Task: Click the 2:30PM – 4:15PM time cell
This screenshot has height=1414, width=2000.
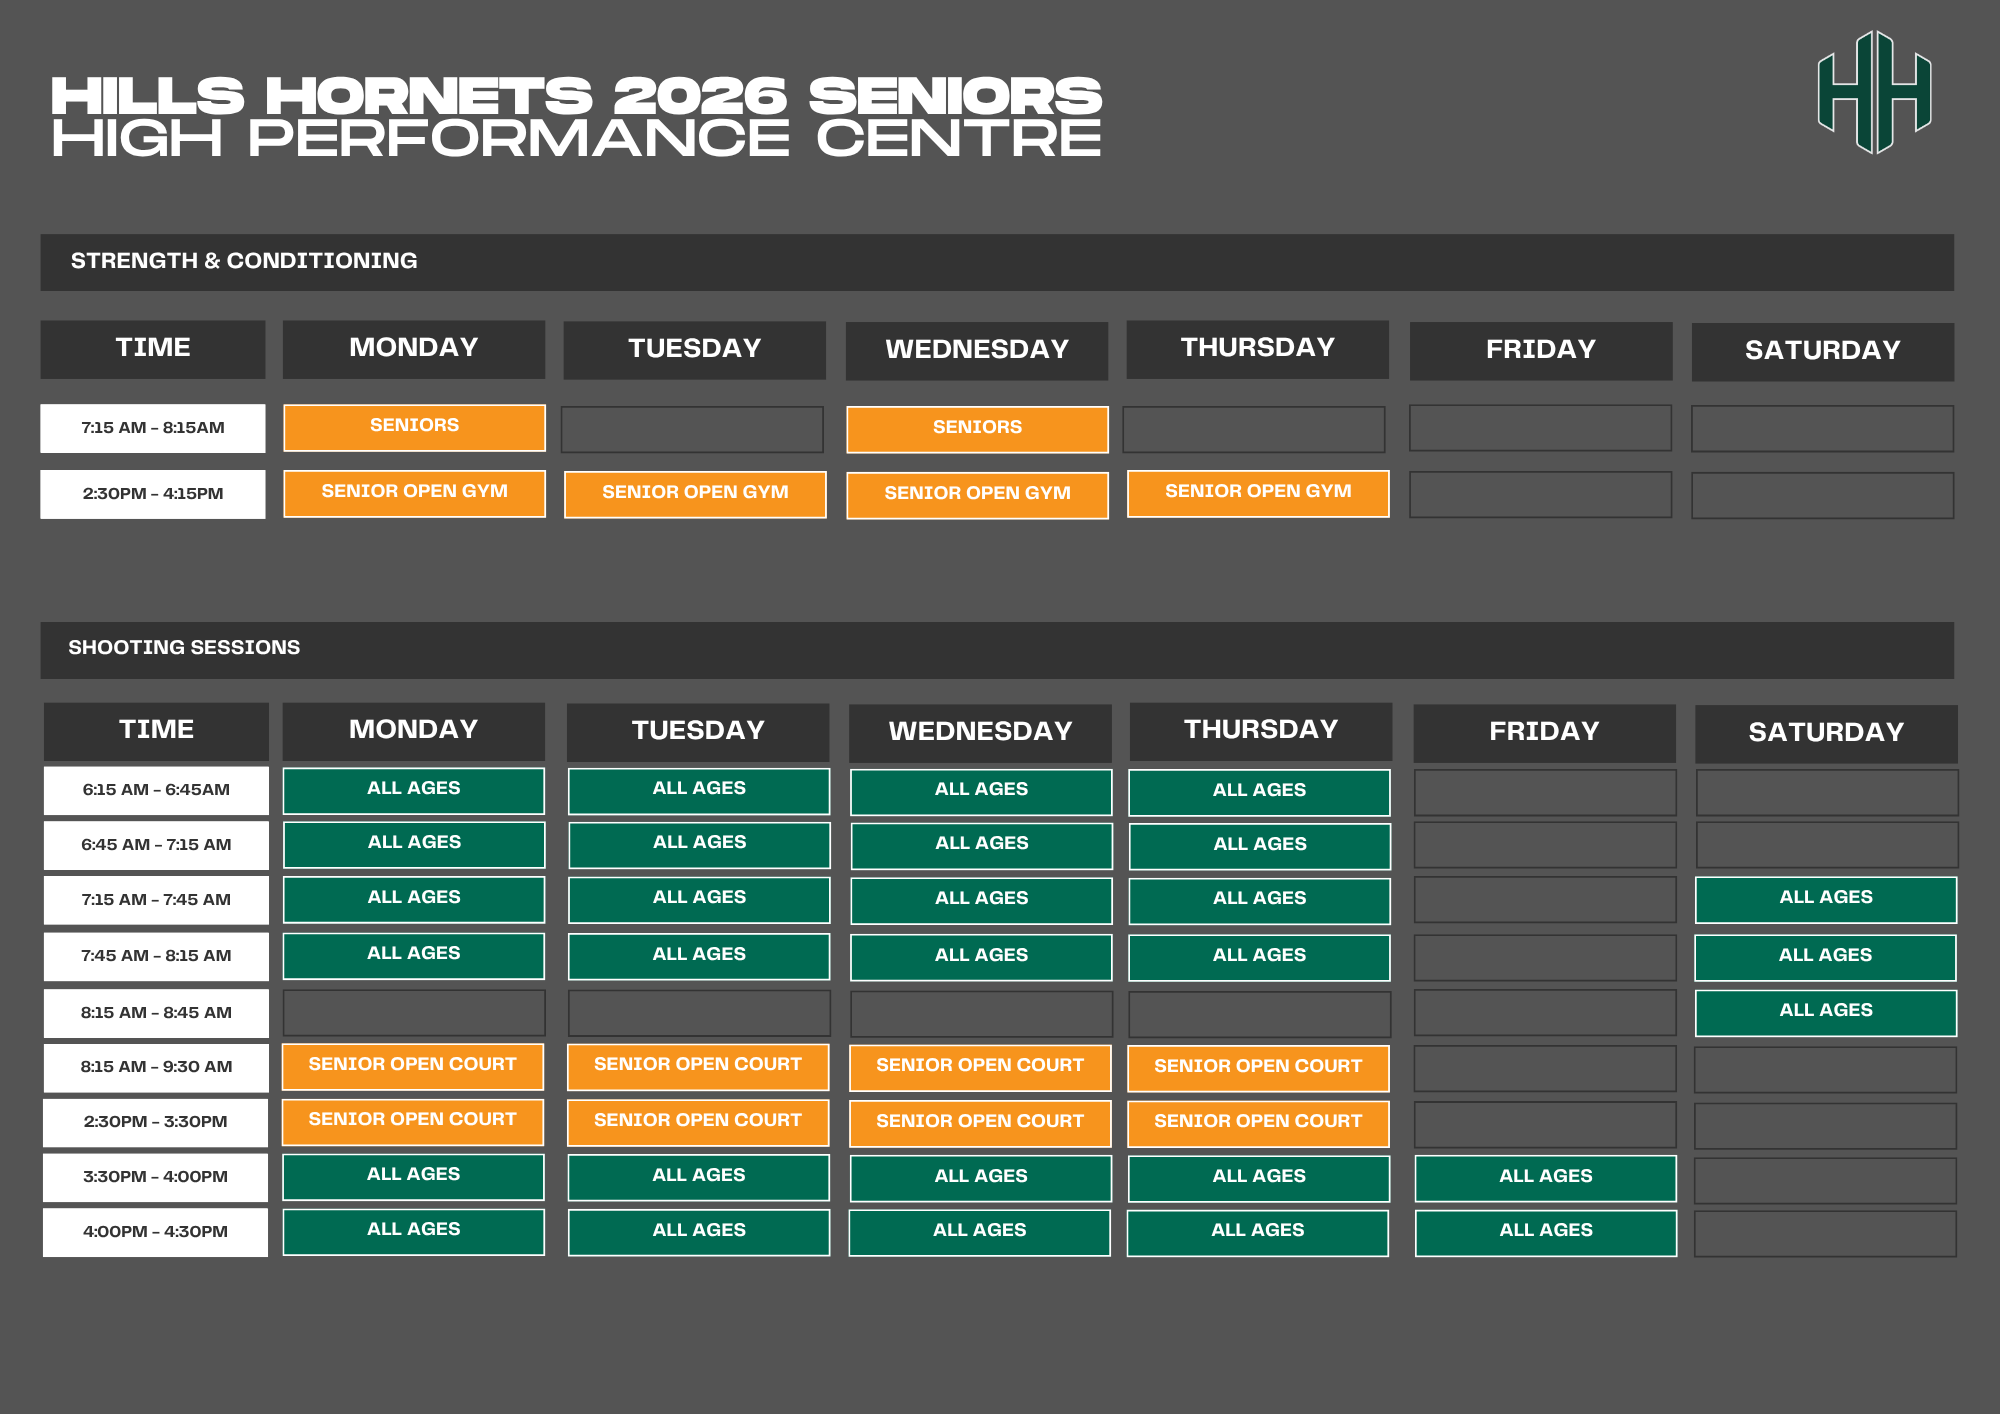Action: [x=153, y=494]
